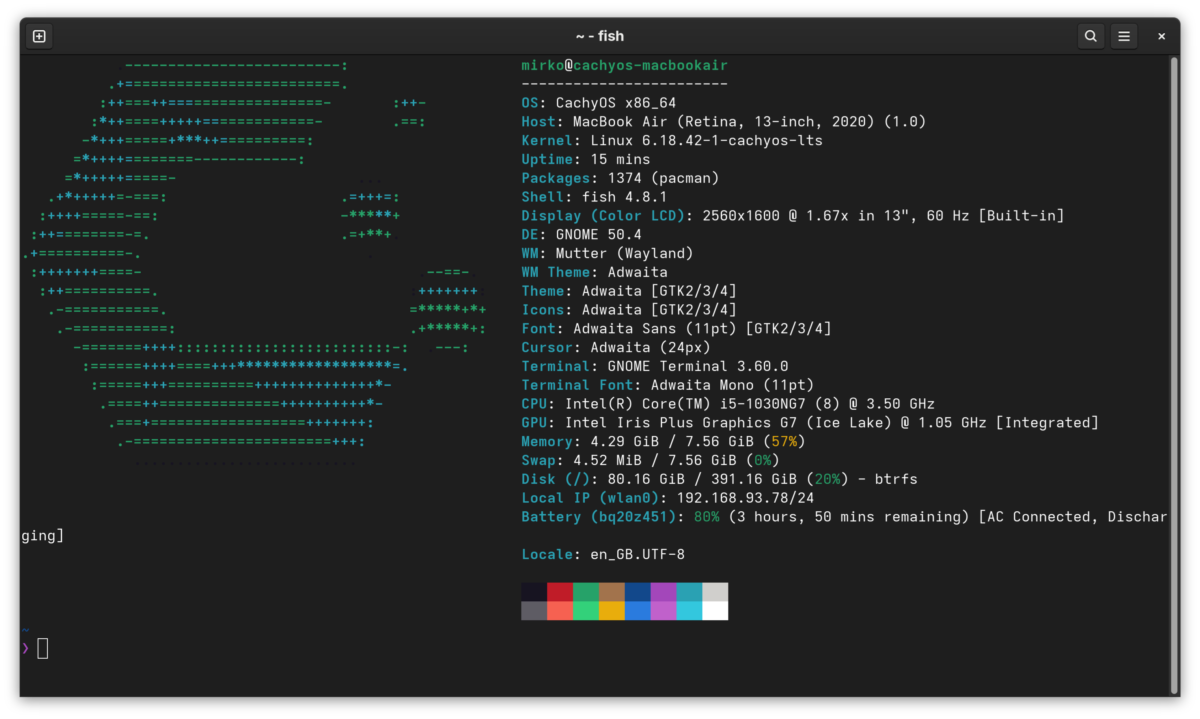Click the Battery line "80% (3 hours, 50 mins remaining)"
Viewport: 1200px width, 719px height.
point(844,517)
